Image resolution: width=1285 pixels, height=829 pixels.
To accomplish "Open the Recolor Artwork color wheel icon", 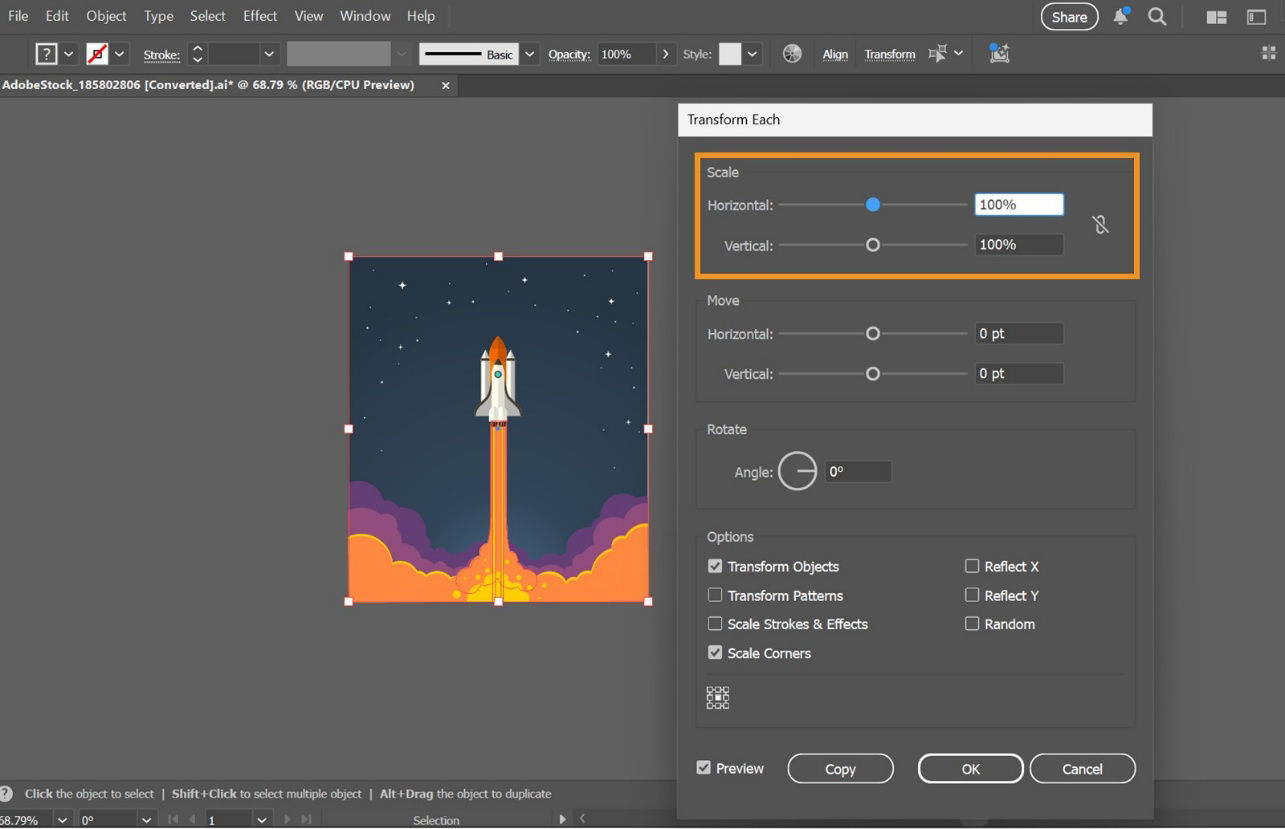I will (x=792, y=53).
